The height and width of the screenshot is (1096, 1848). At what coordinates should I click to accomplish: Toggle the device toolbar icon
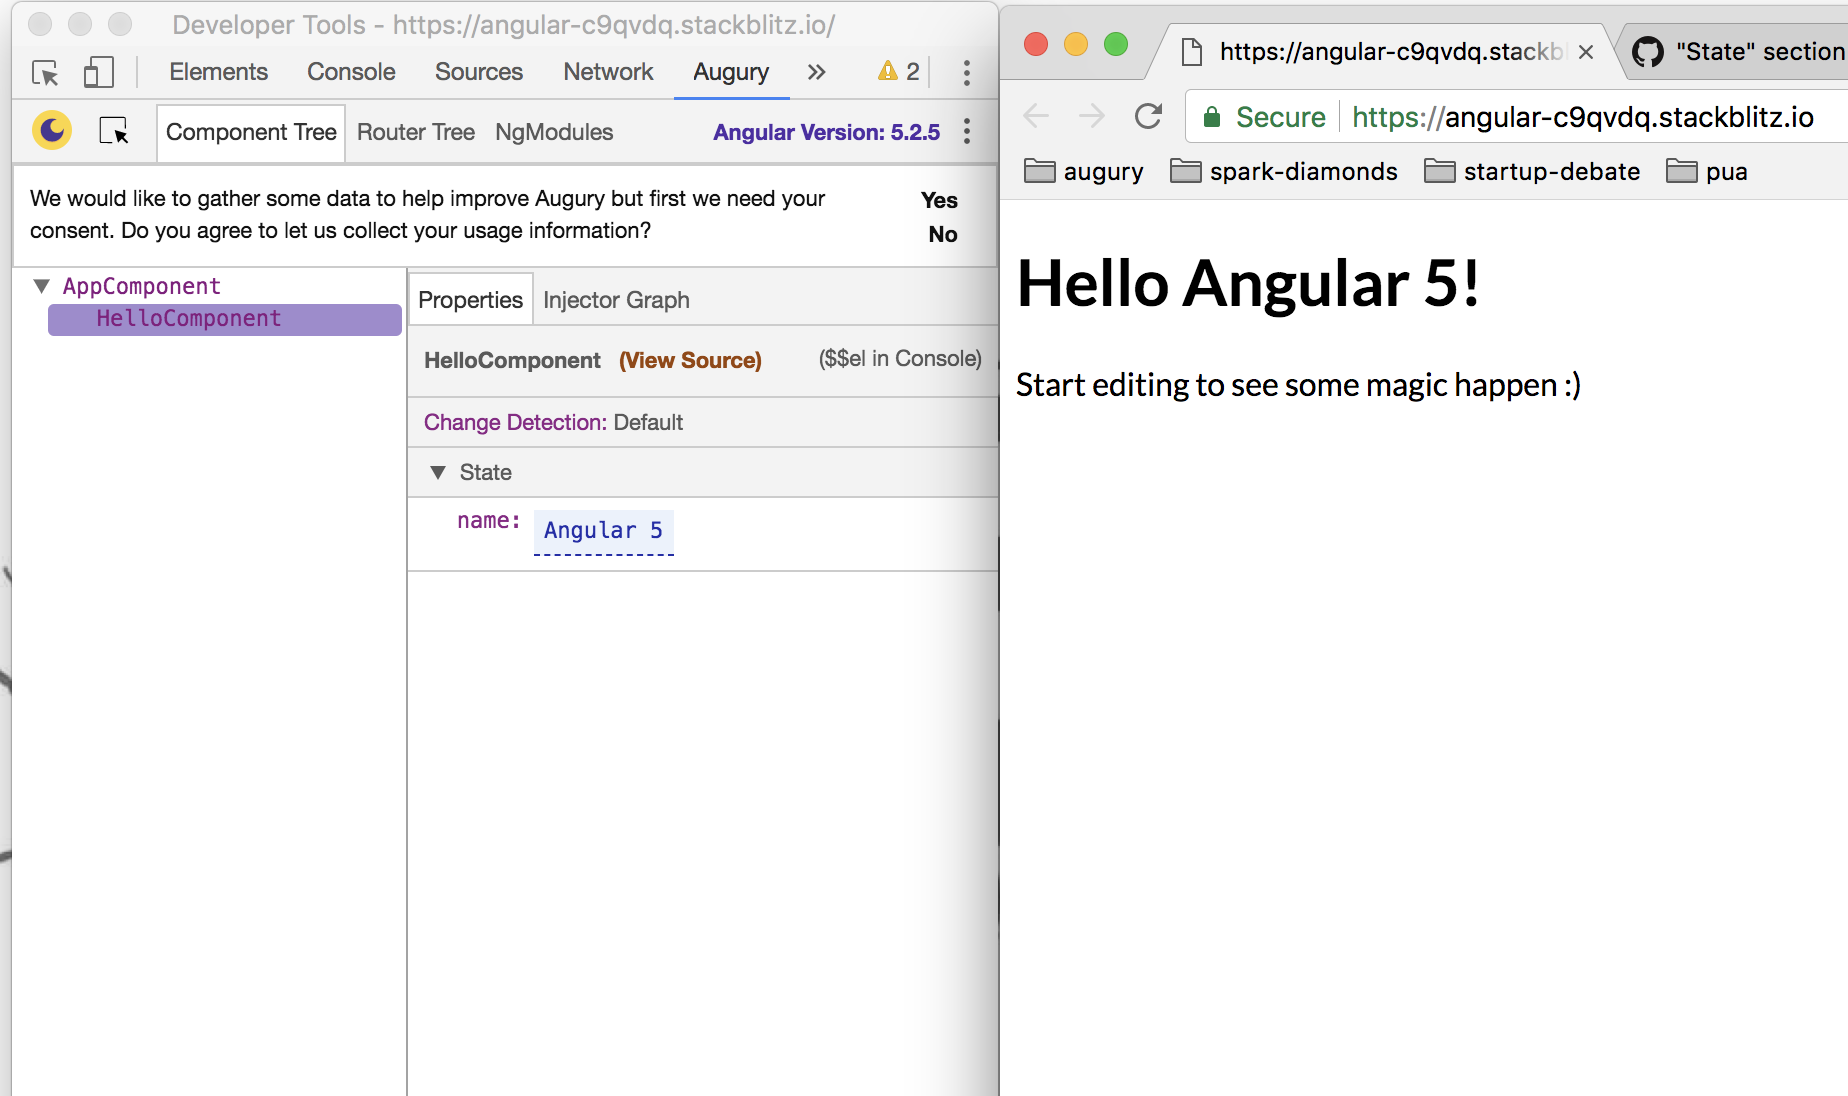click(98, 73)
